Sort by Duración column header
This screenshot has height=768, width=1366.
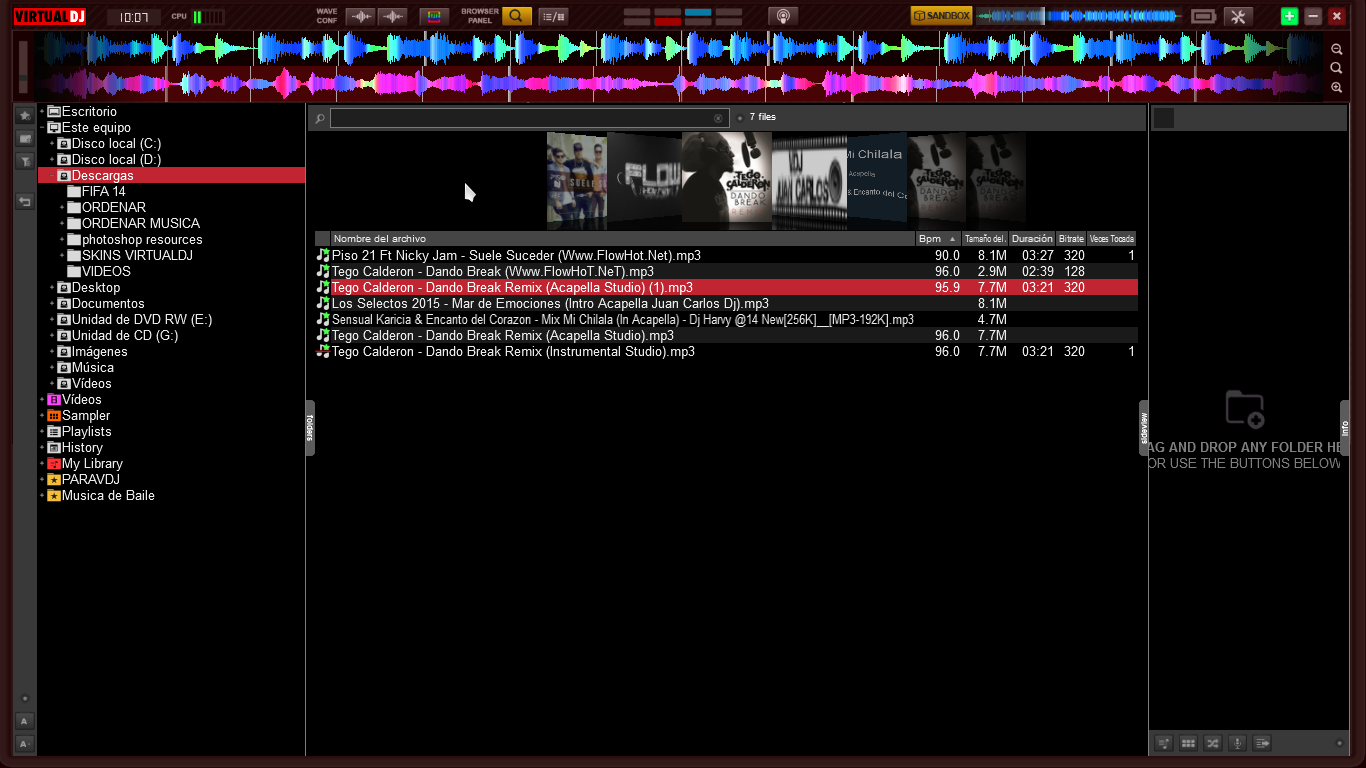[1032, 239]
